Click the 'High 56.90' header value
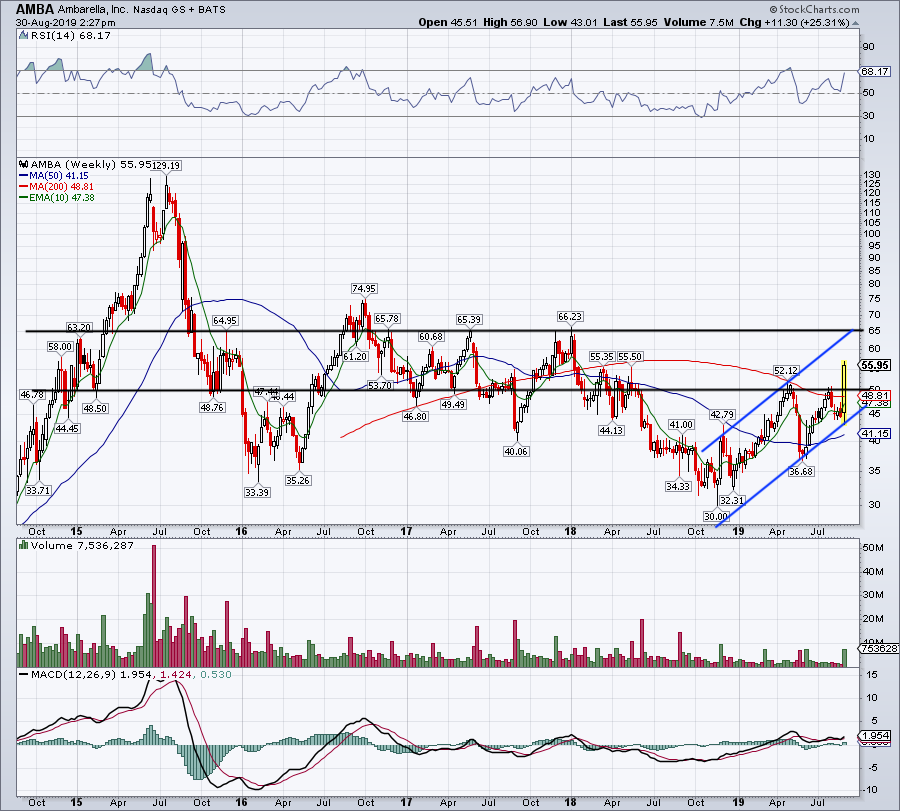The width and height of the screenshot is (900, 811). pyautogui.click(x=510, y=22)
